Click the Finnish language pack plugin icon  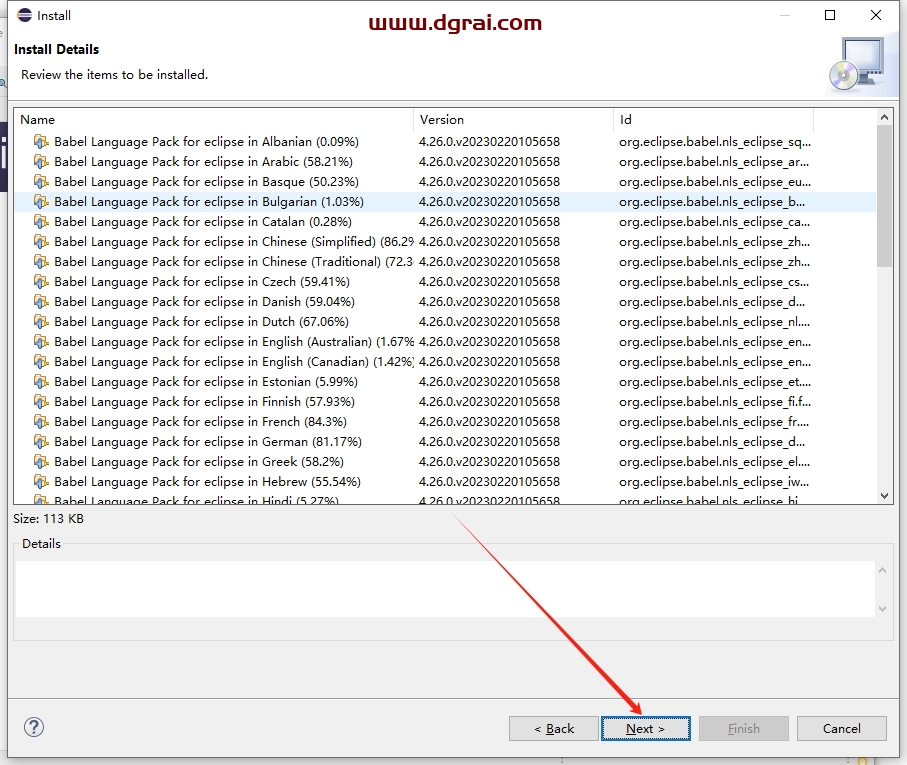click(x=40, y=401)
